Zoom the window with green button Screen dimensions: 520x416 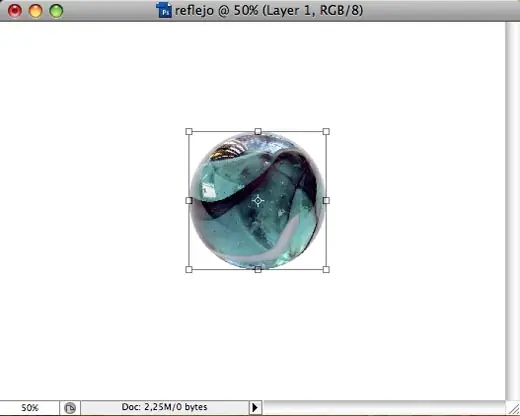pos(56,11)
